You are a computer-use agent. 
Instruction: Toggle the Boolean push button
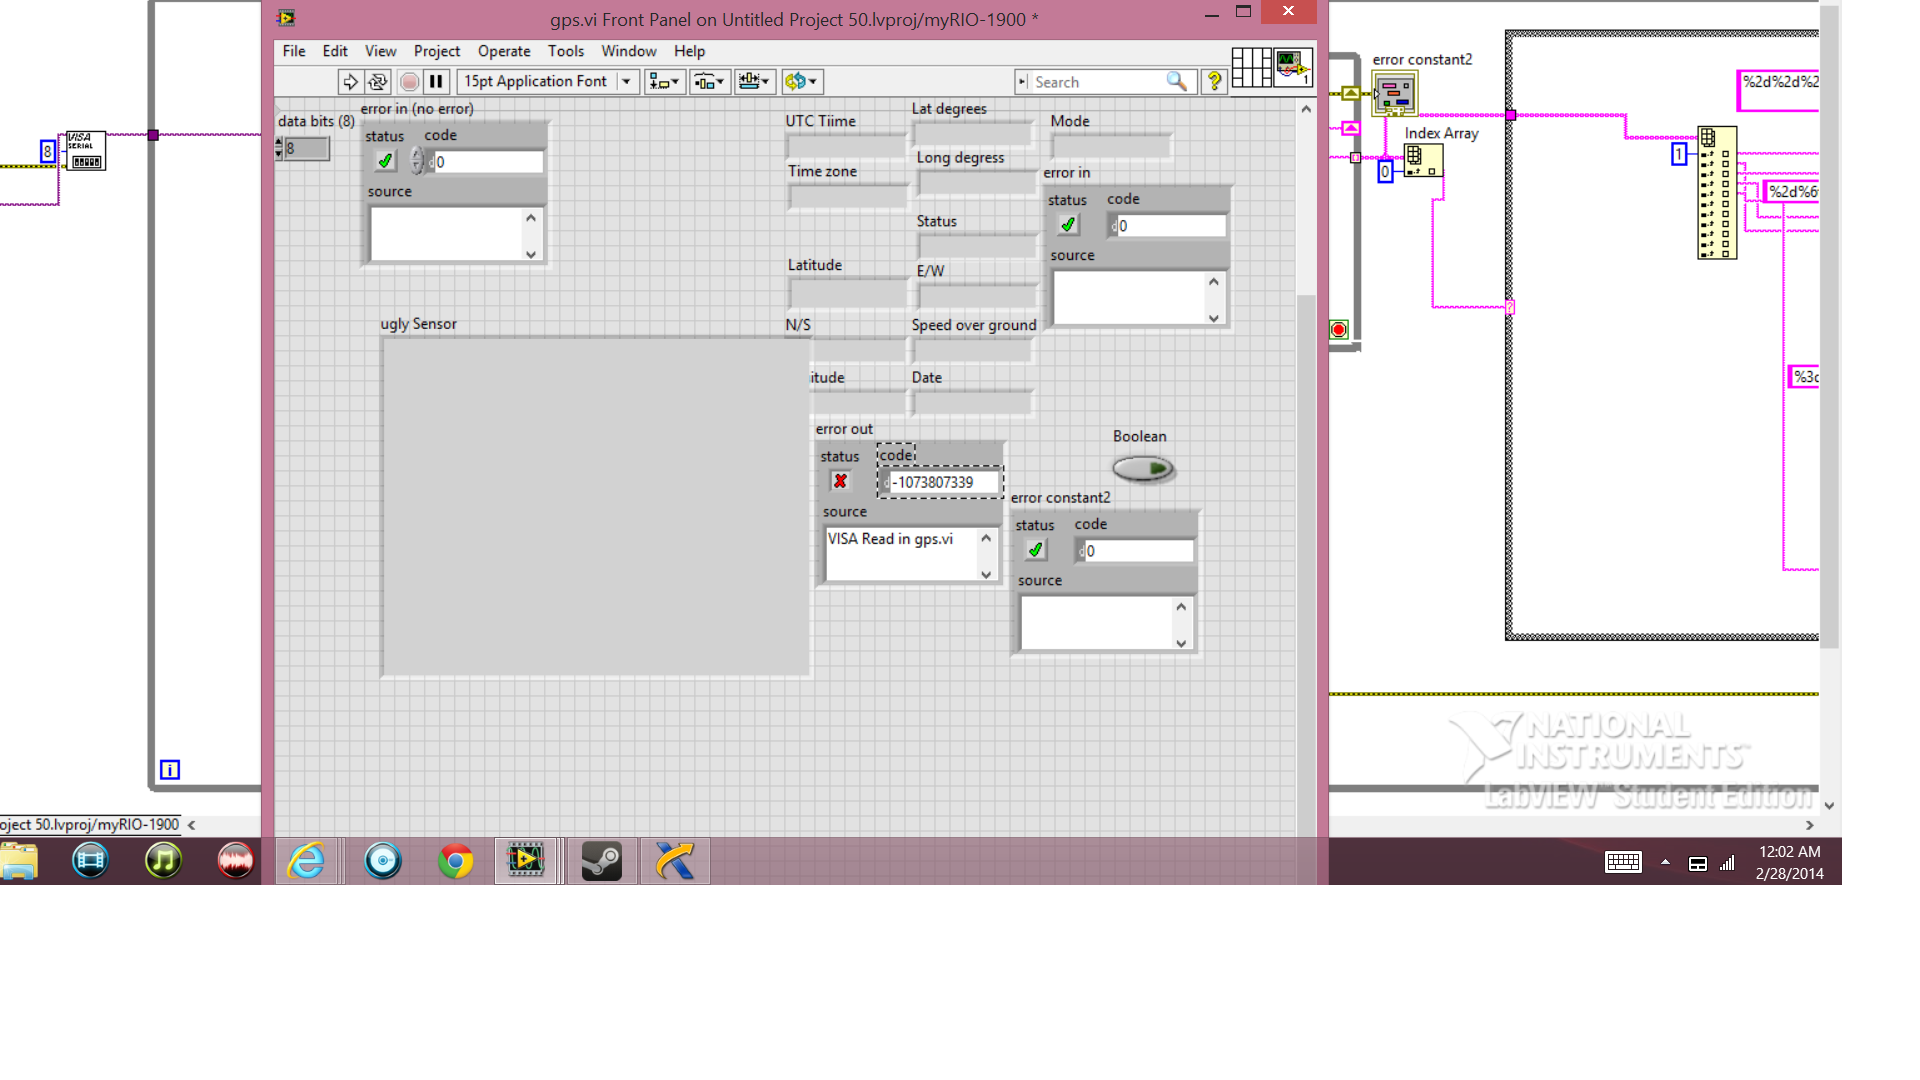[1143, 468]
